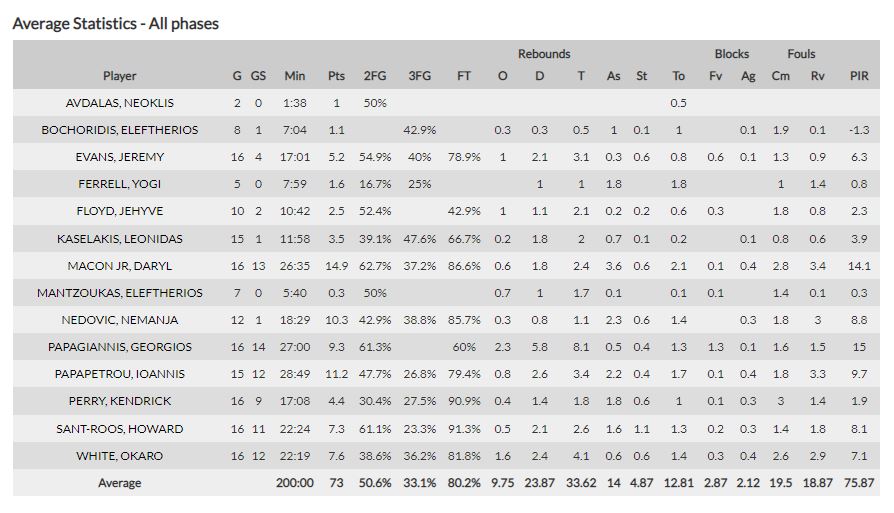Viewport: 894px width, 513px height.
Task: Open player AVDALAS, NEOKLIS
Action: coord(120,103)
